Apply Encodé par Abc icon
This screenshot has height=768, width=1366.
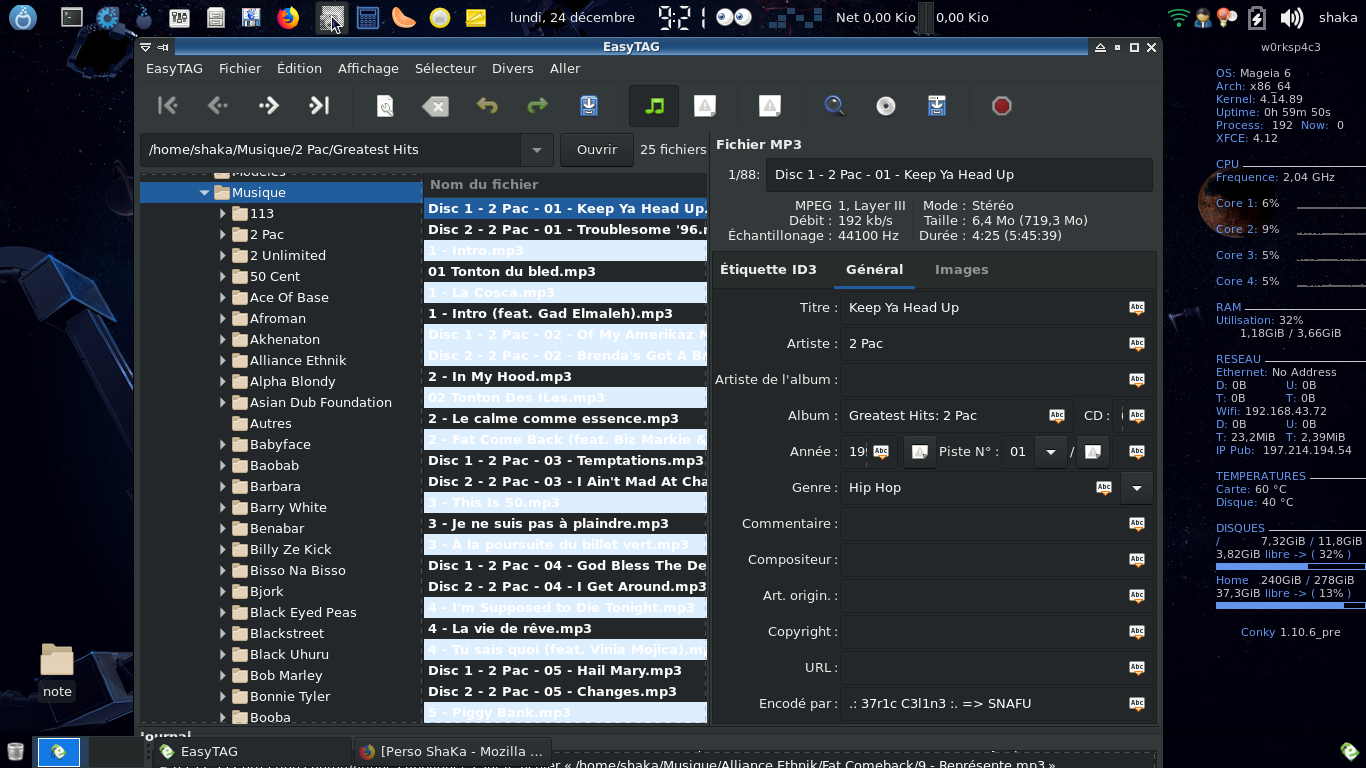[1136, 703]
